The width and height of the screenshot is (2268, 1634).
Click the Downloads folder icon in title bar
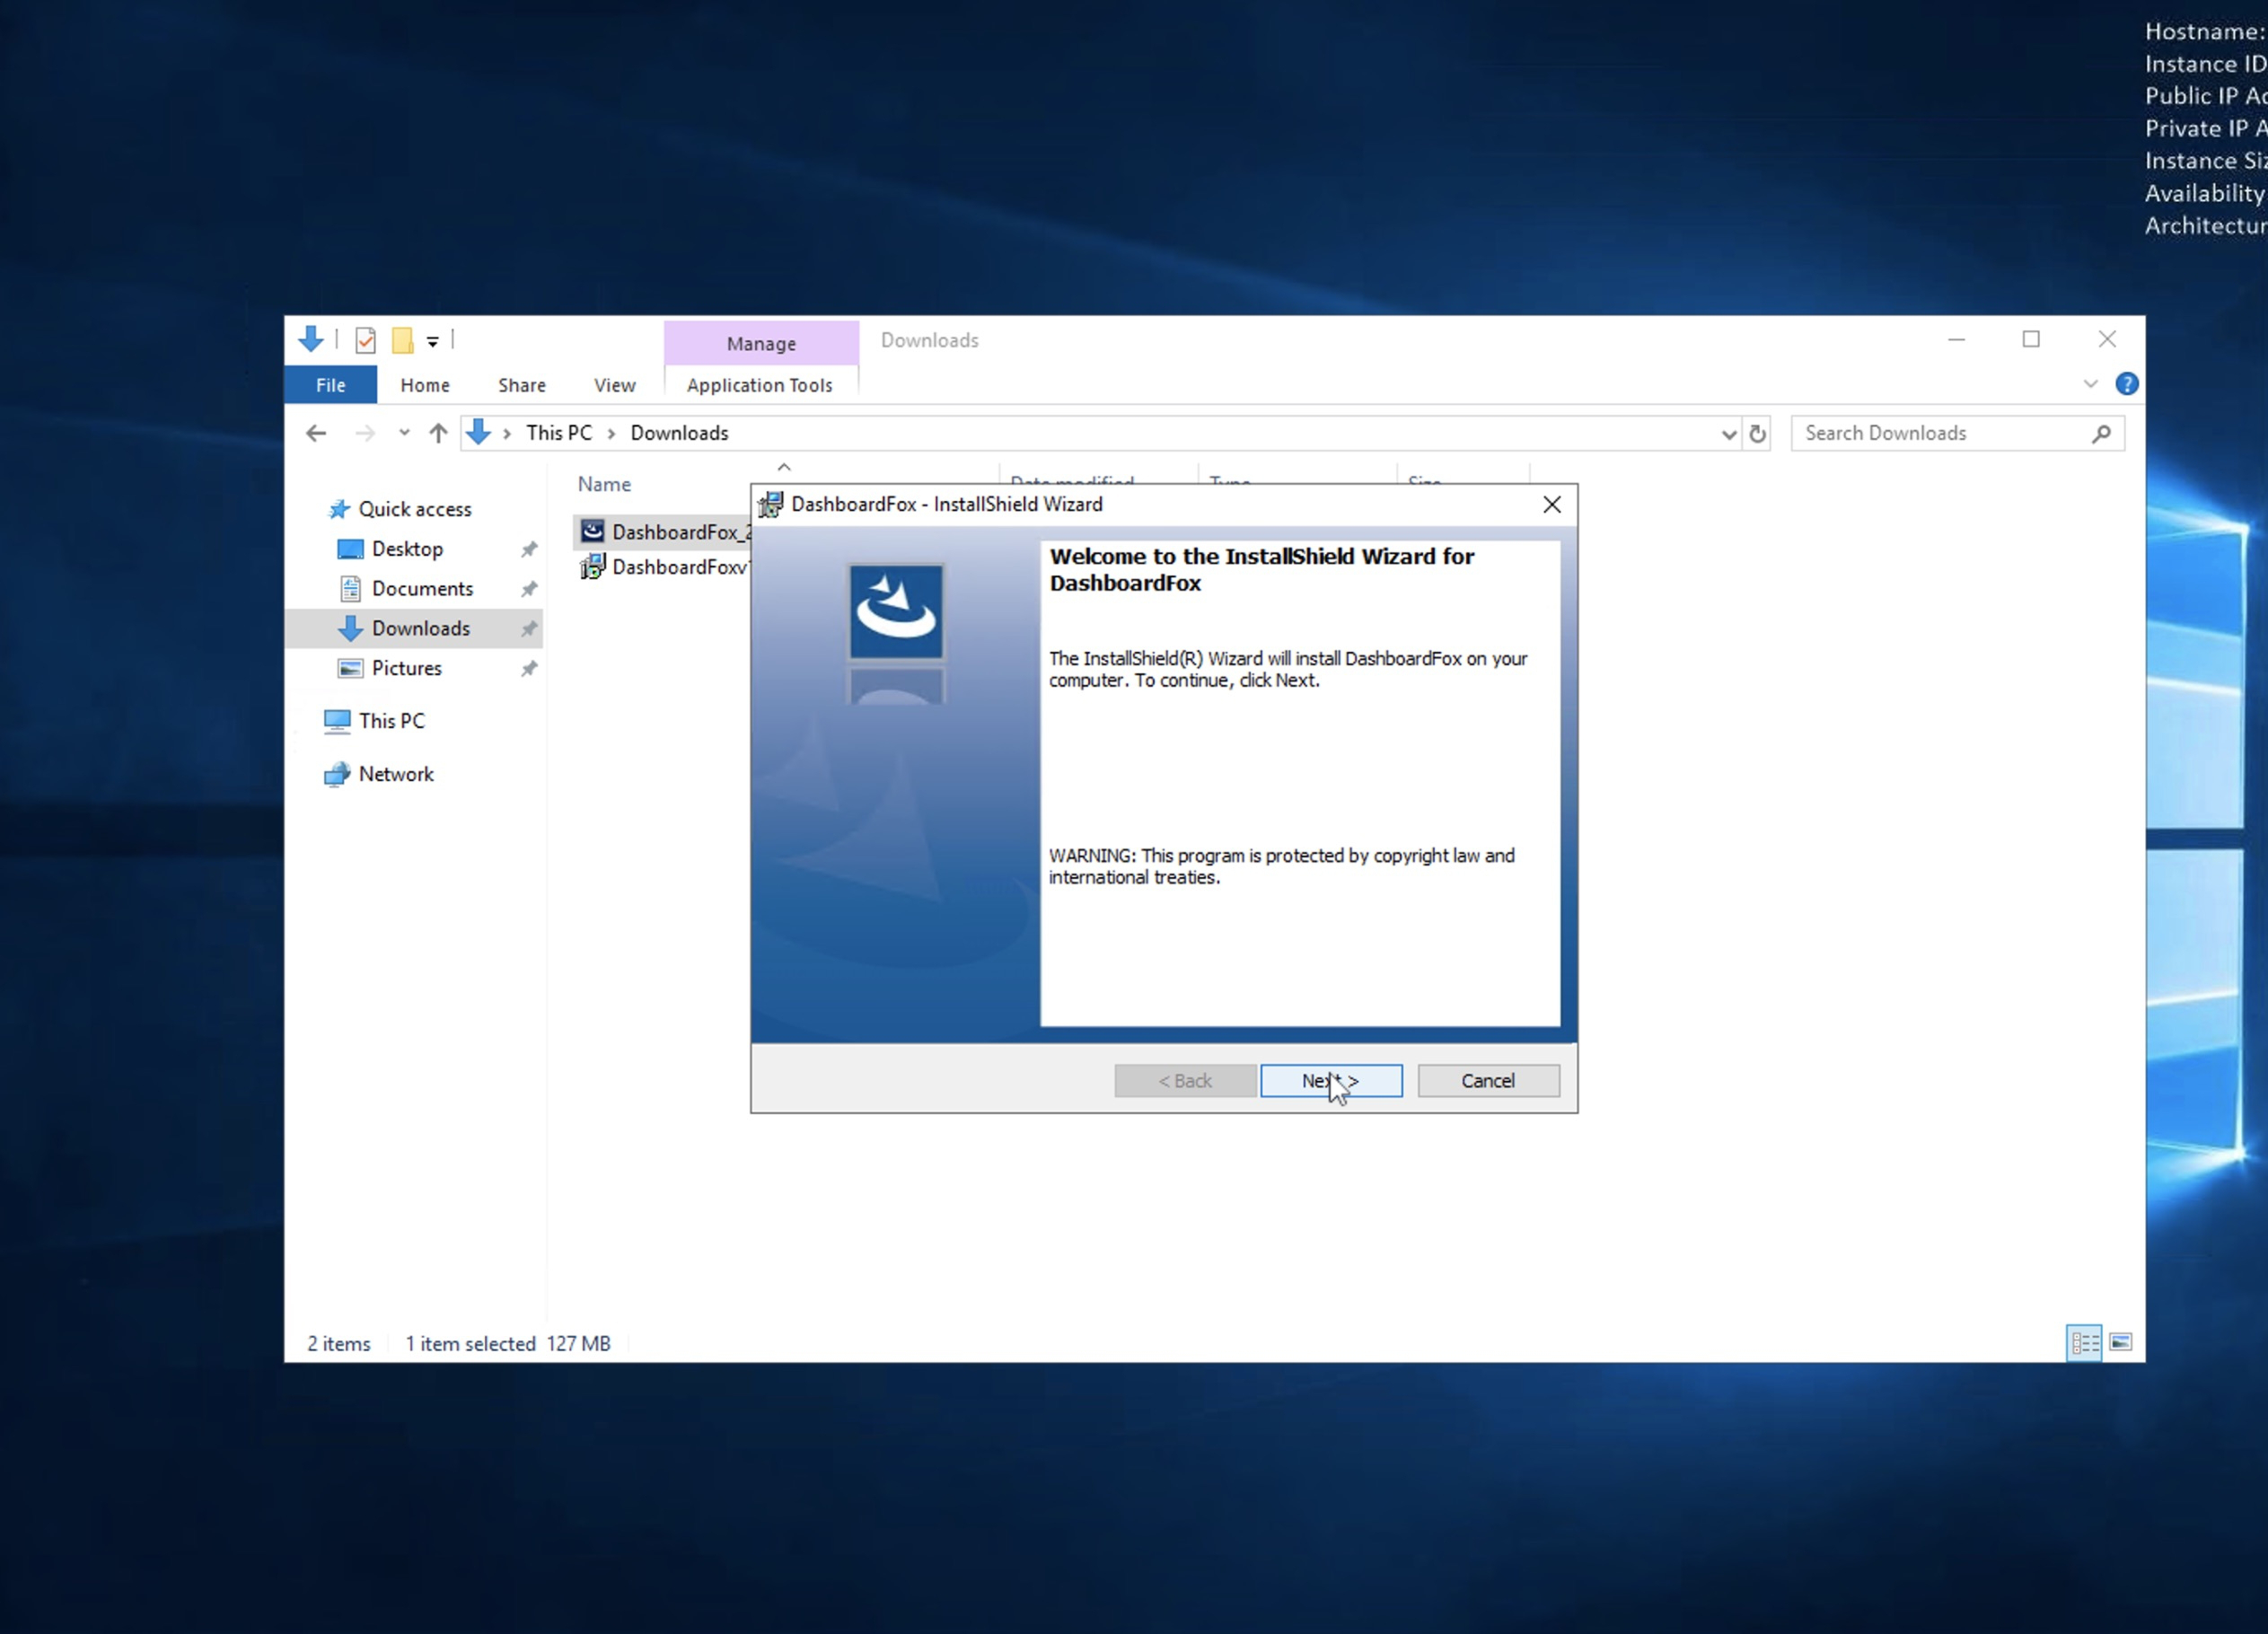coord(310,340)
